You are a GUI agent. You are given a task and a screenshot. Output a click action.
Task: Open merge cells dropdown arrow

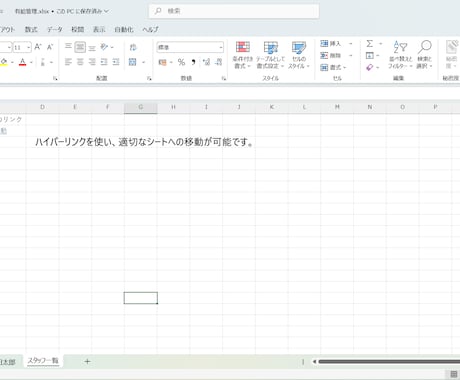pyautogui.click(x=144, y=62)
